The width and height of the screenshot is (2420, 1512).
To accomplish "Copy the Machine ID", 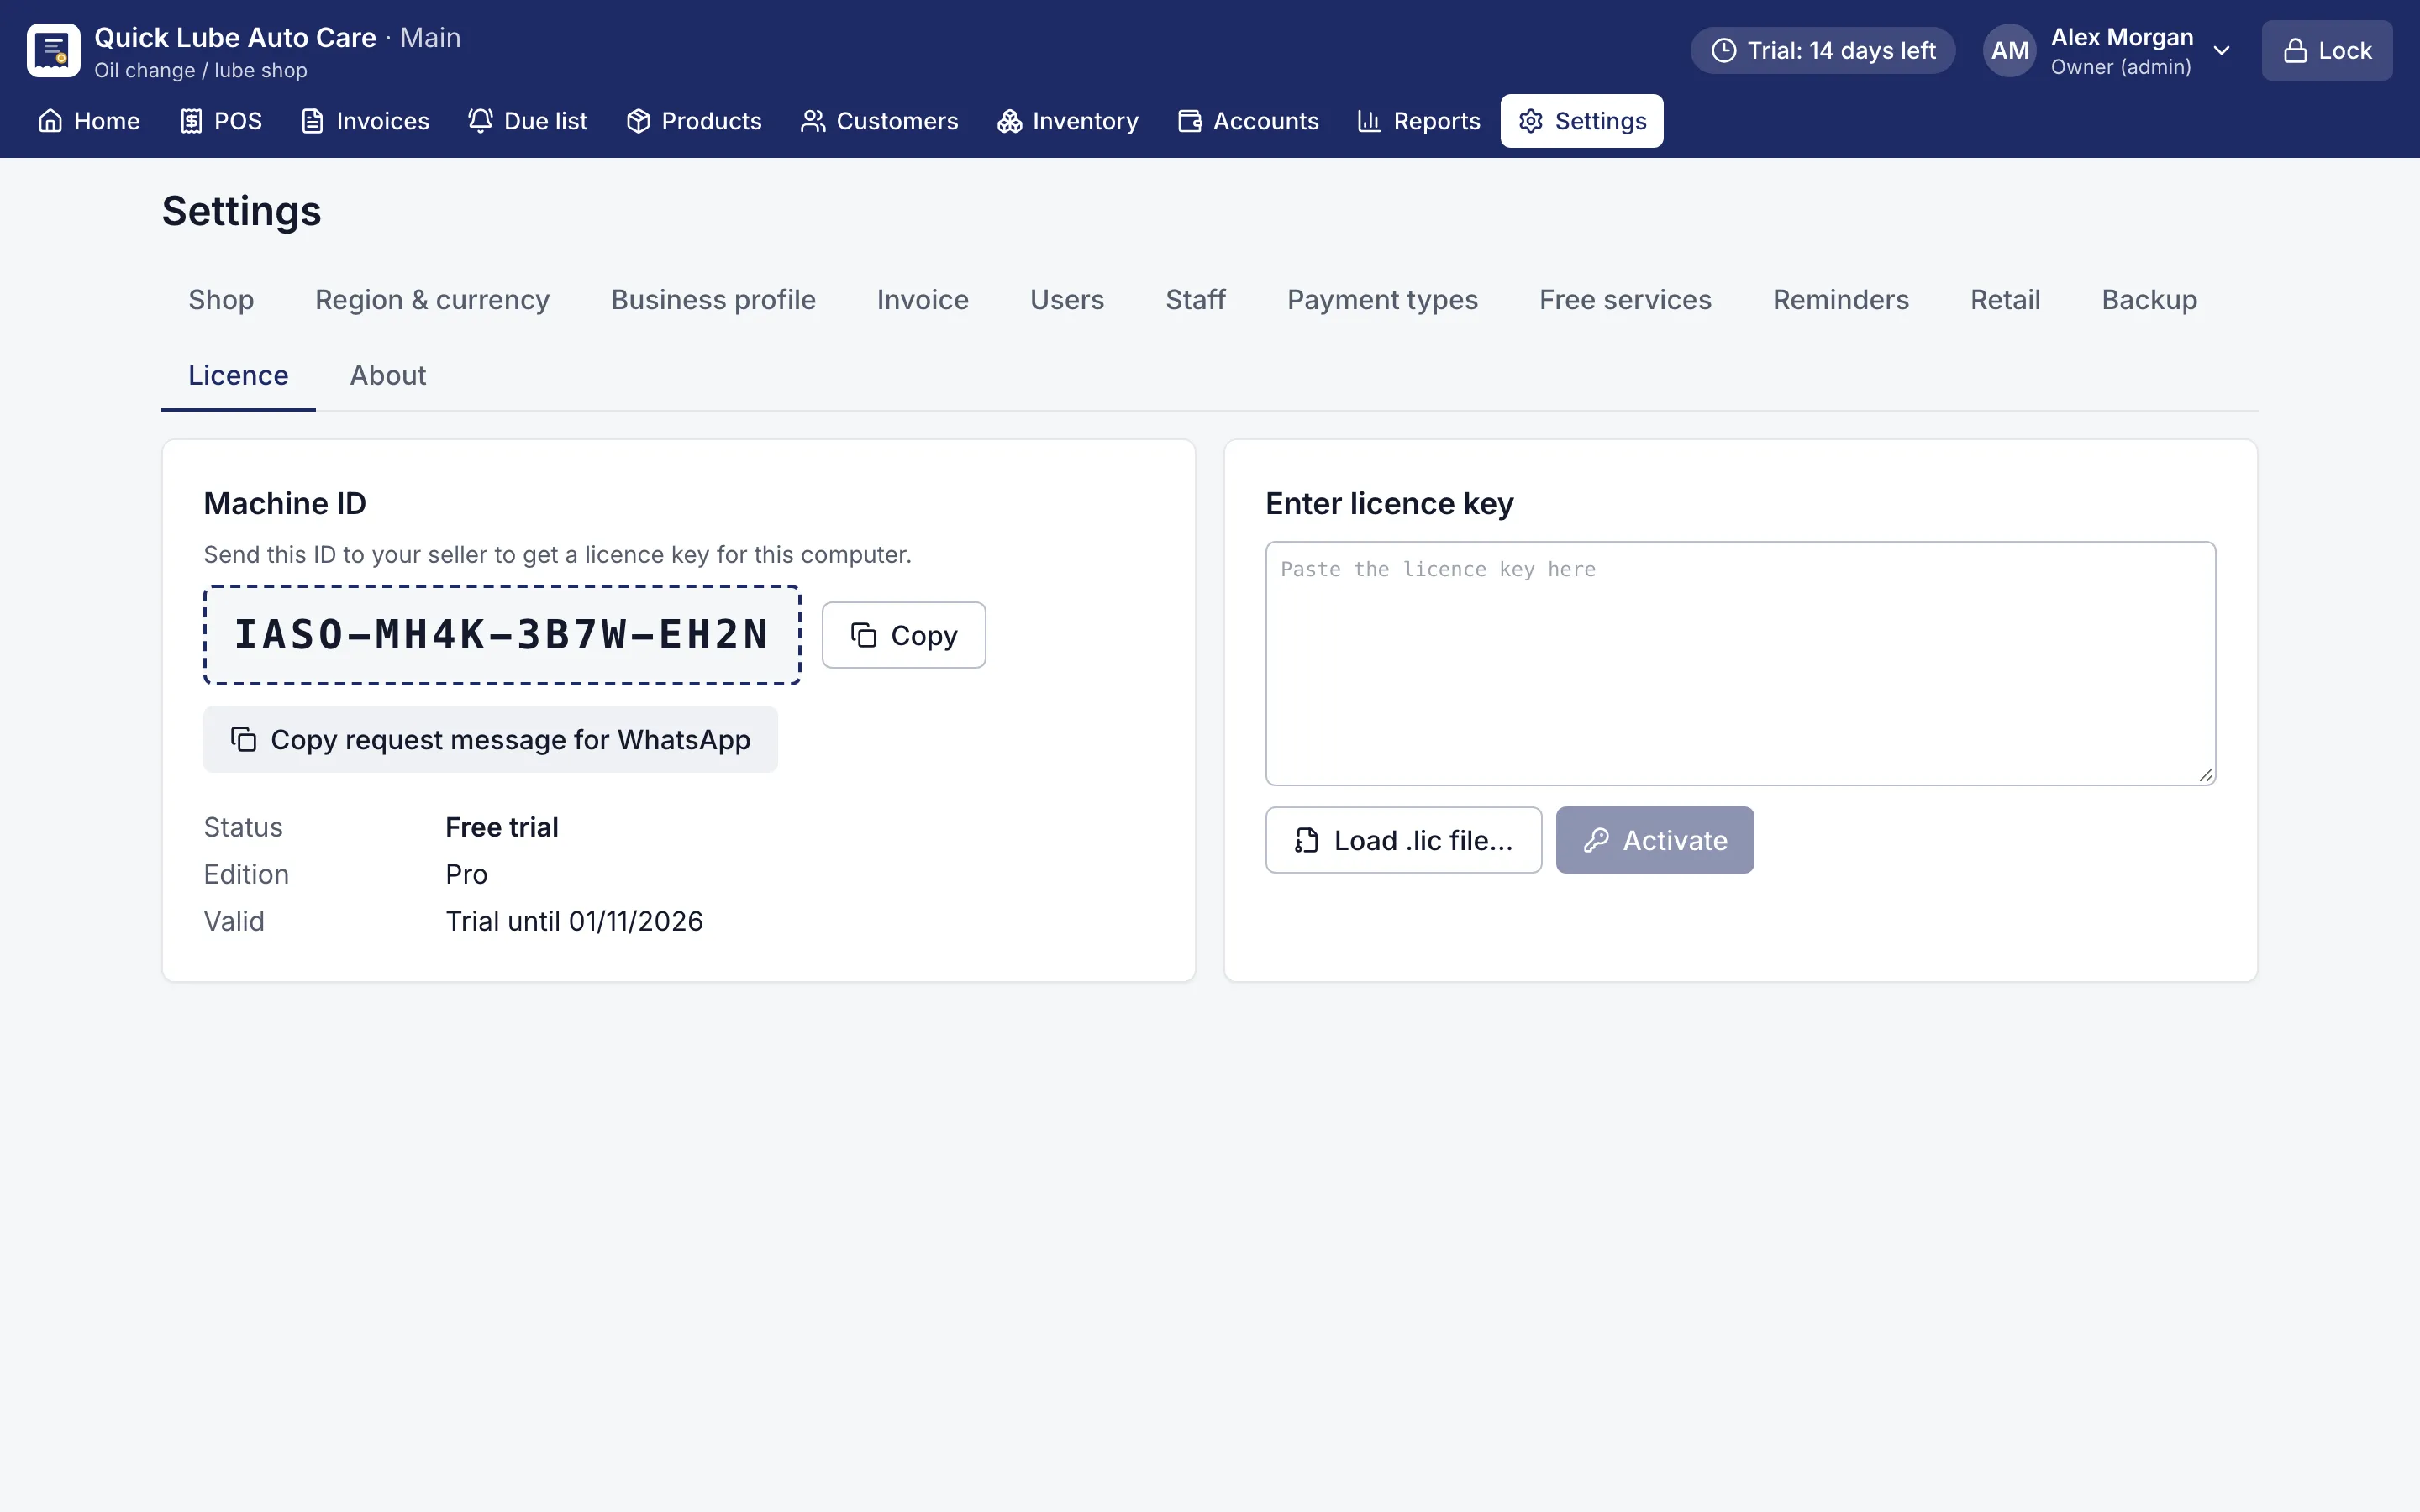I will pyautogui.click(x=903, y=635).
